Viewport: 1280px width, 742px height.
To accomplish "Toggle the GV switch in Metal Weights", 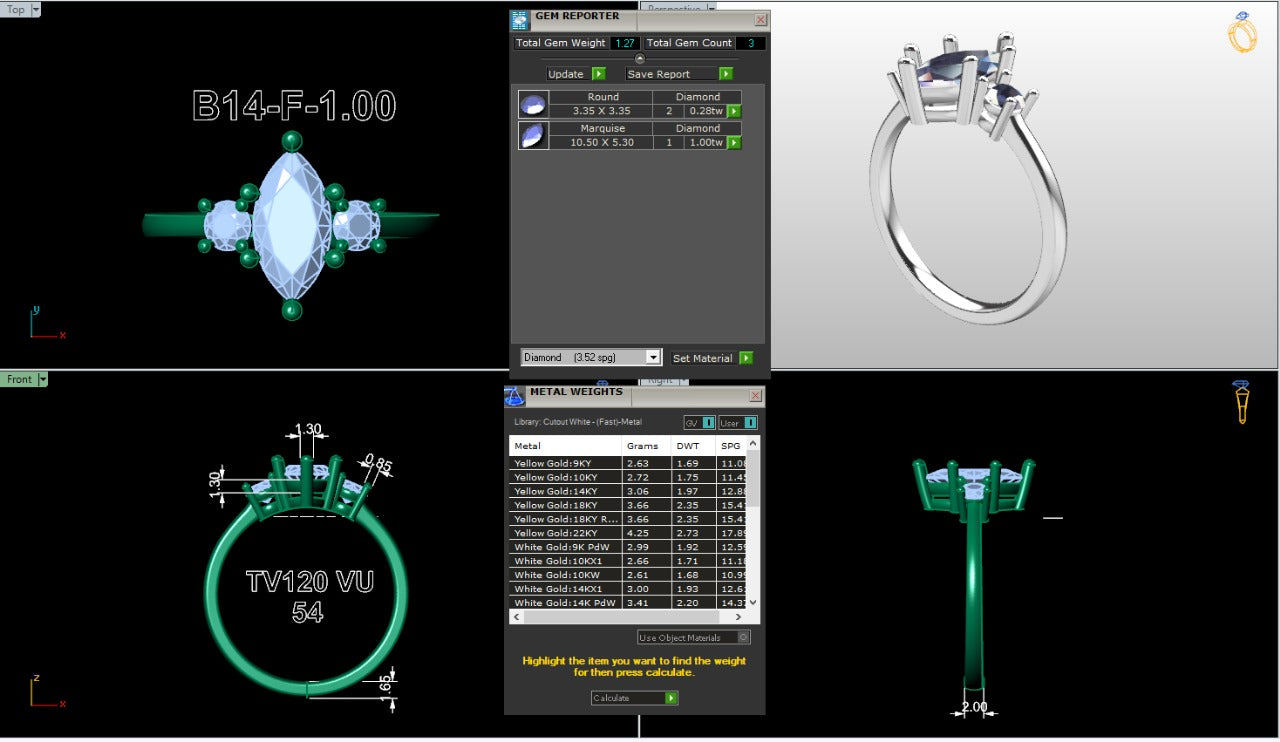I will pyautogui.click(x=700, y=423).
